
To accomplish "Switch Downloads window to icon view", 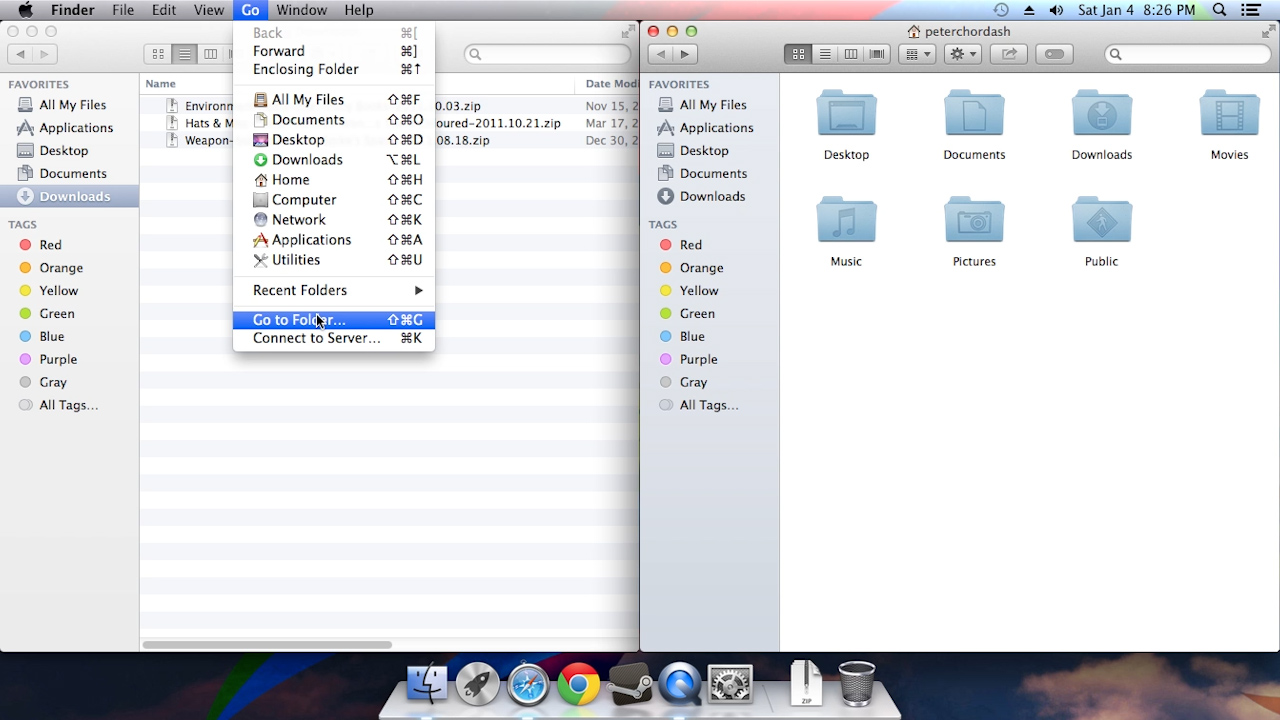I will pyautogui.click(x=158, y=54).
